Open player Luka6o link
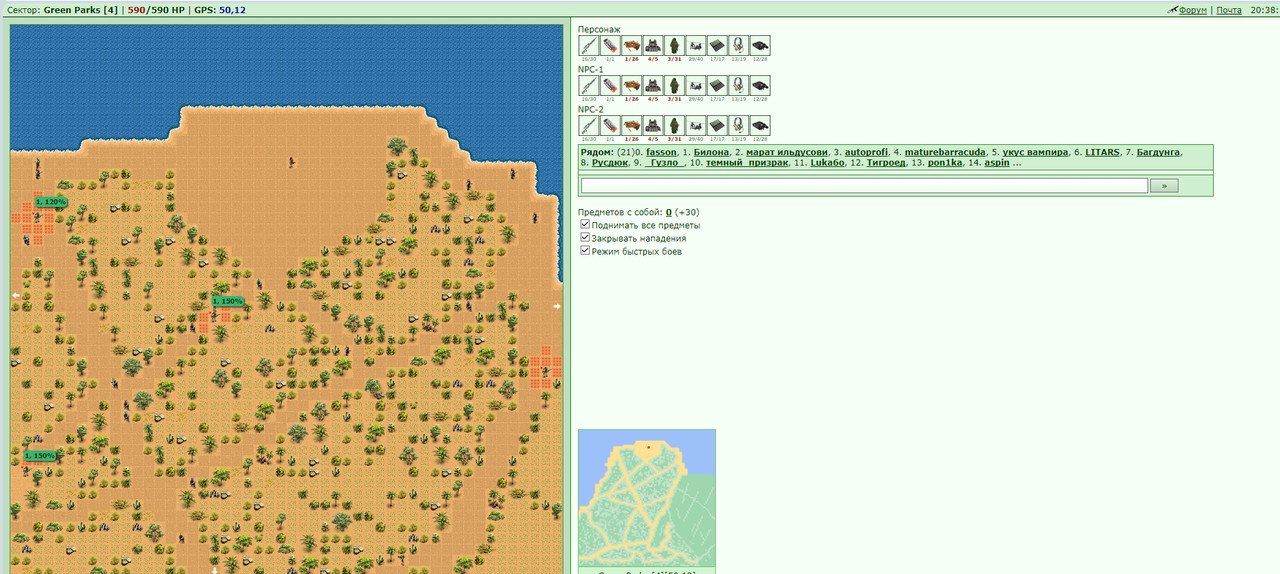Image resolution: width=1280 pixels, height=574 pixels. coord(828,162)
